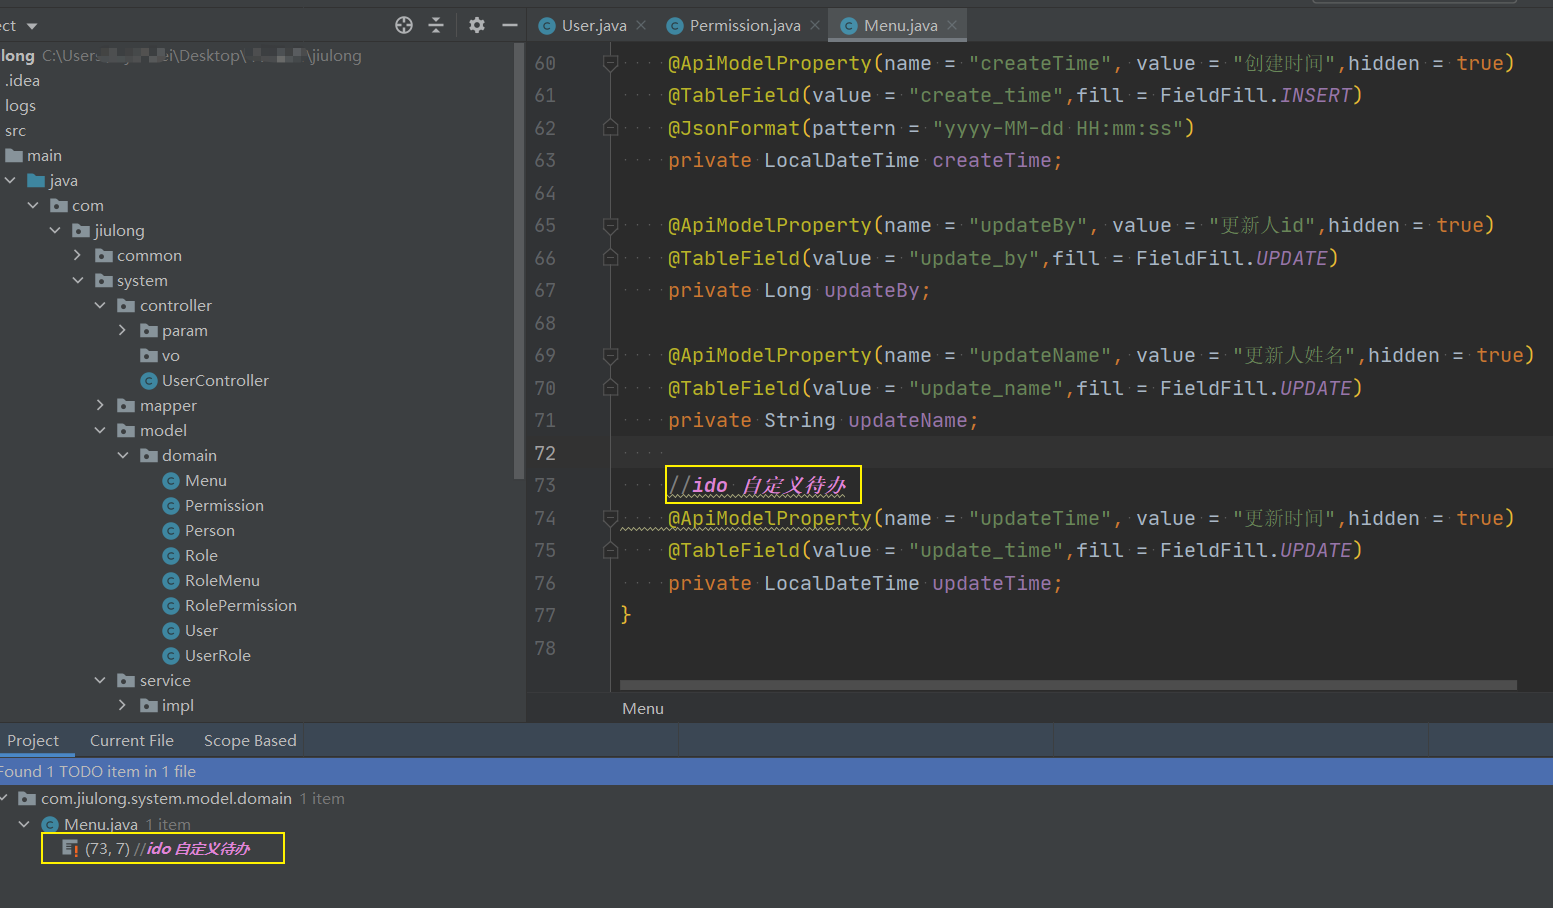Switch to Current File TODO tab
The width and height of the screenshot is (1553, 908).
(132, 740)
